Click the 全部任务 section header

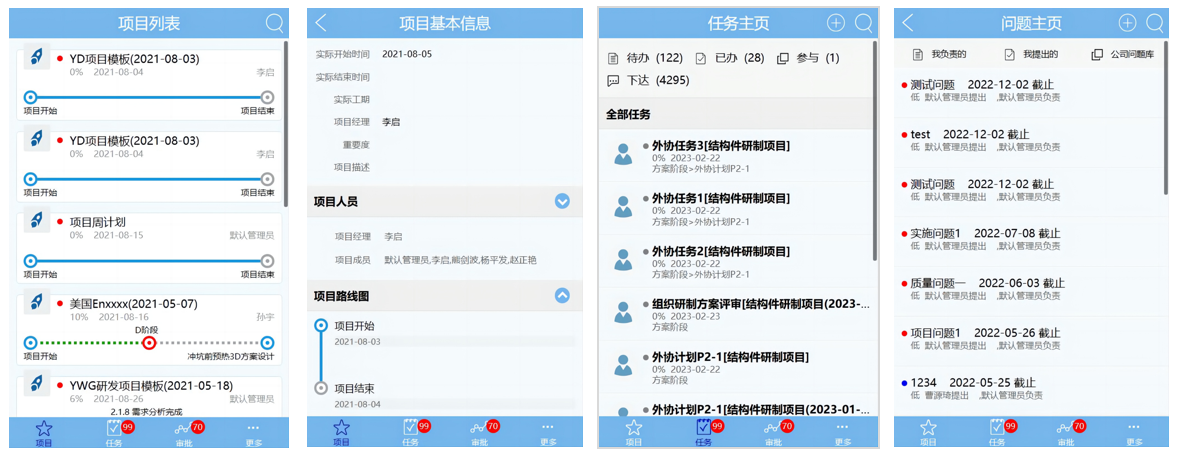tap(736, 115)
